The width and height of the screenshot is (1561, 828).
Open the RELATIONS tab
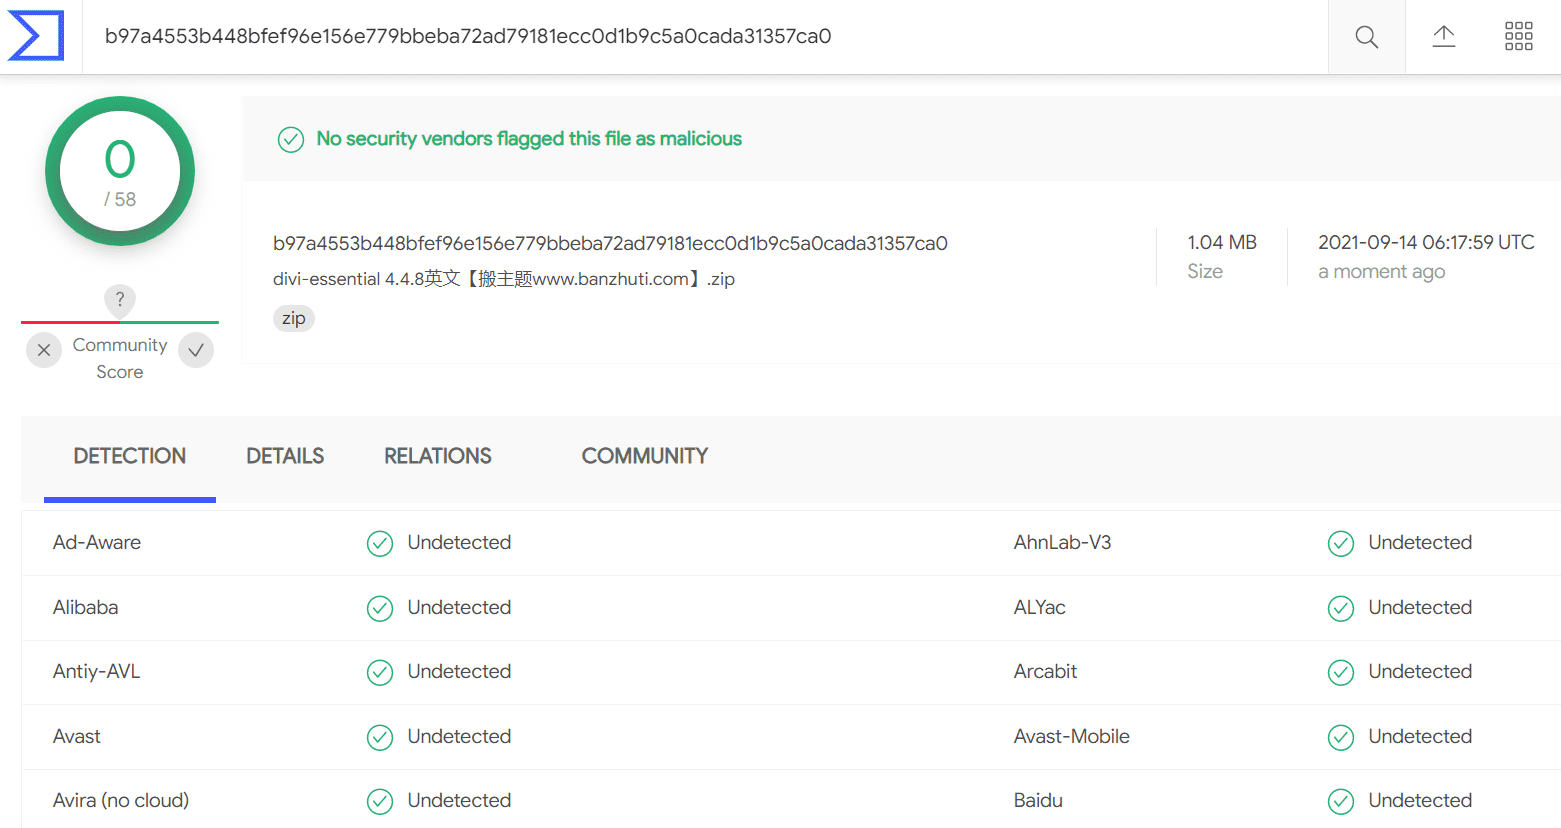point(438,456)
